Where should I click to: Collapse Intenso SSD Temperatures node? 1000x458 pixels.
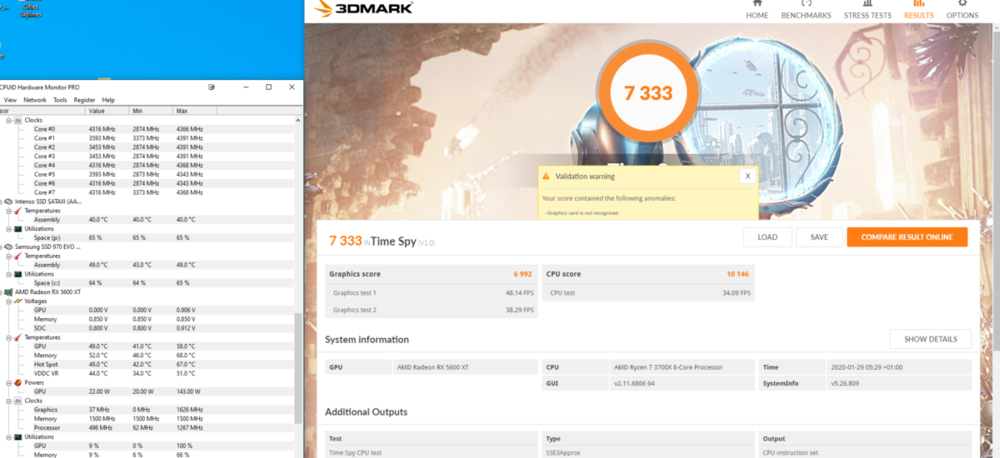click(x=9, y=211)
